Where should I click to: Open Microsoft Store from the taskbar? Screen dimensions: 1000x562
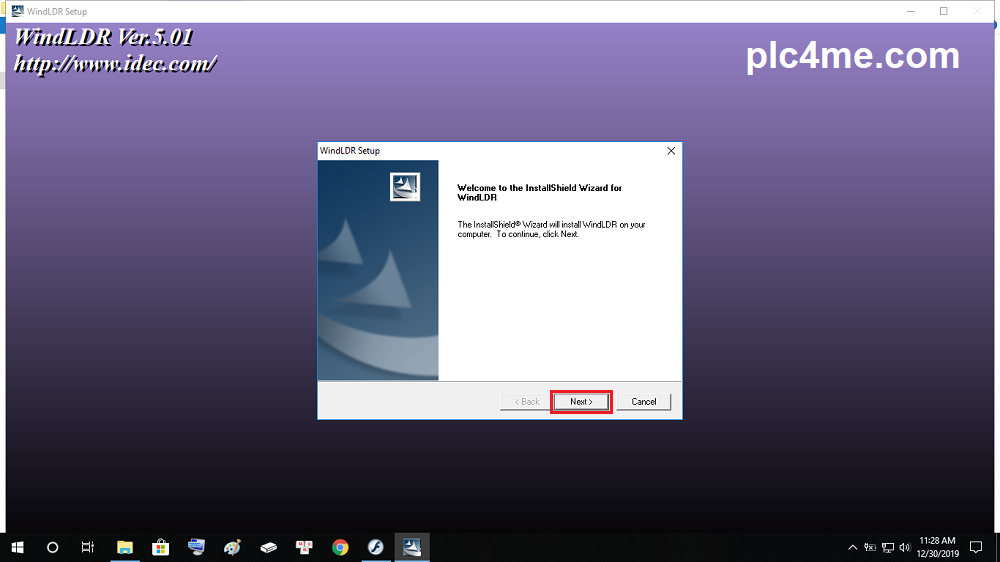(160, 547)
